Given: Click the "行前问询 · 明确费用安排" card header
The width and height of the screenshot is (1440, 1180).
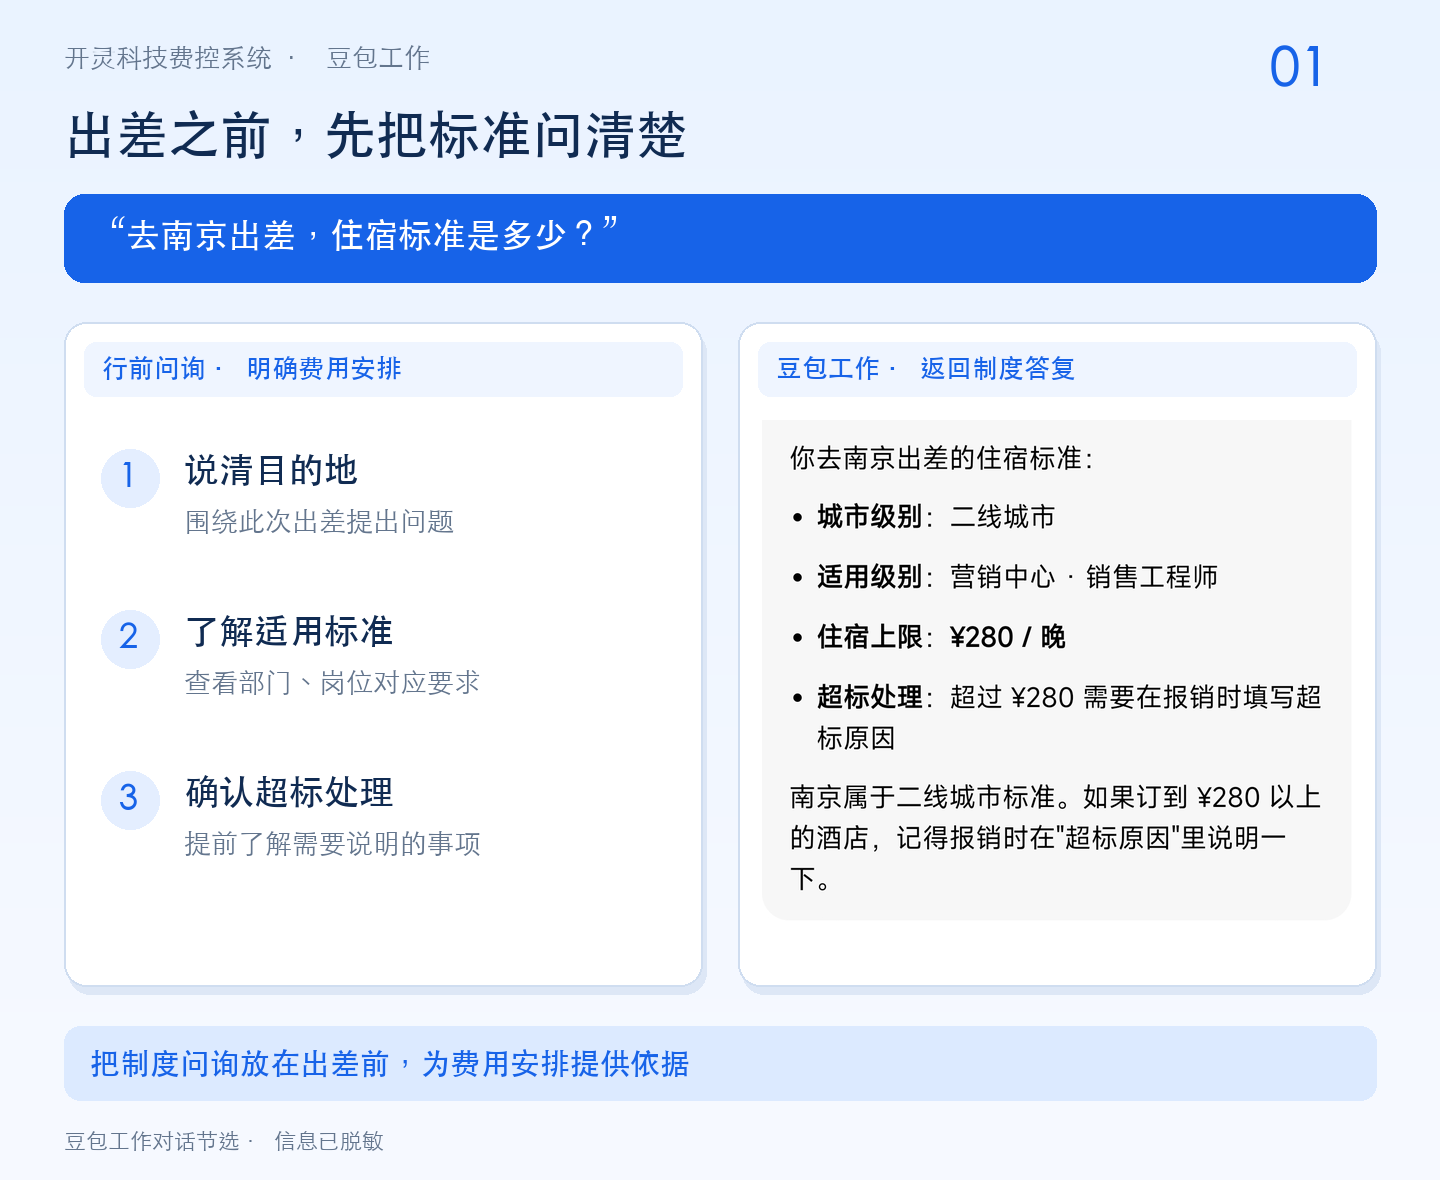Looking at the screenshot, I should [x=383, y=369].
